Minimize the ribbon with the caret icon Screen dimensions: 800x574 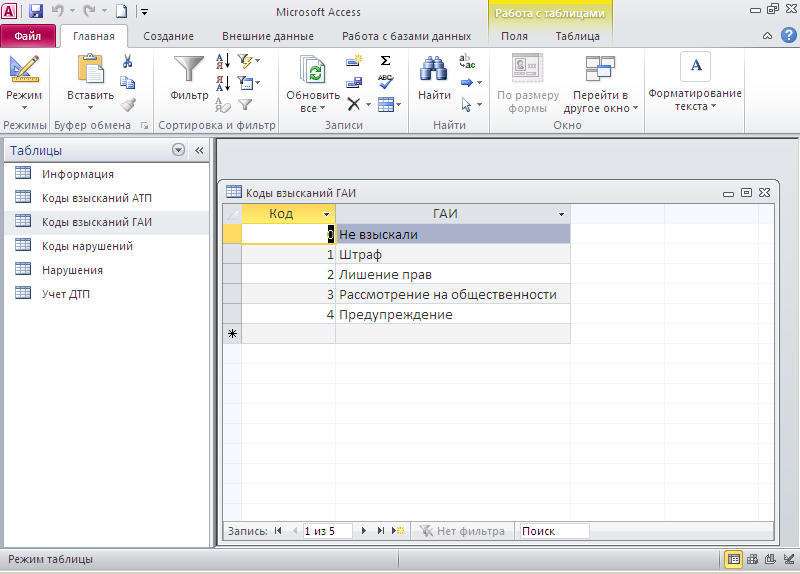767,36
